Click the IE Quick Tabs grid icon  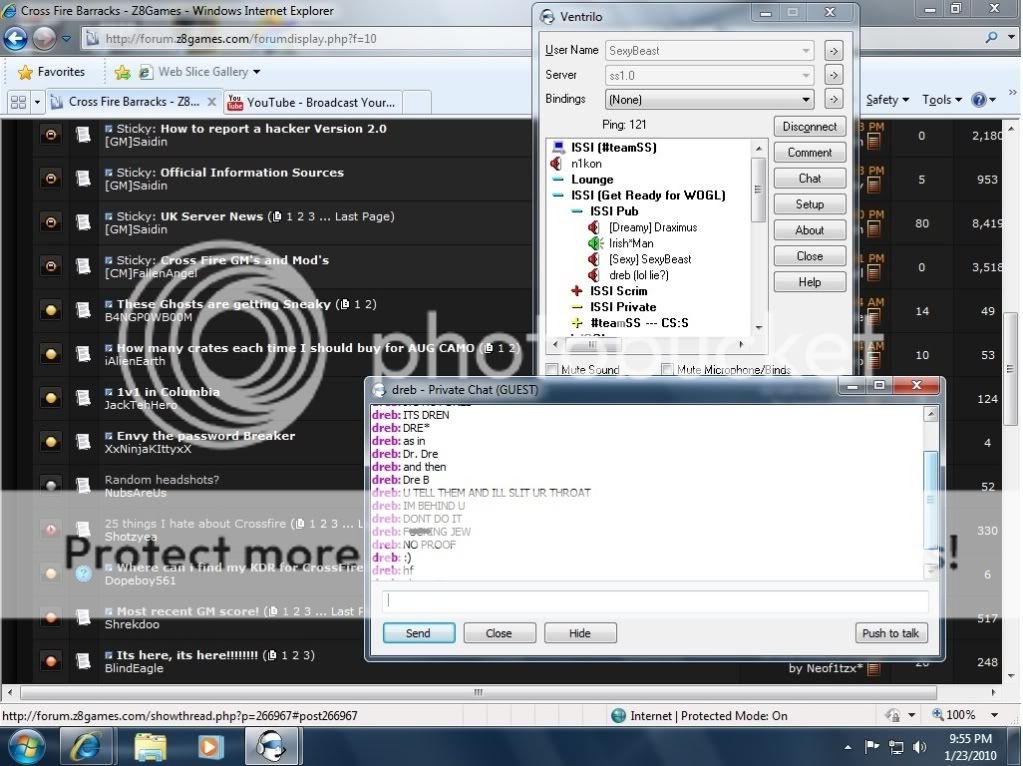[x=17, y=102]
